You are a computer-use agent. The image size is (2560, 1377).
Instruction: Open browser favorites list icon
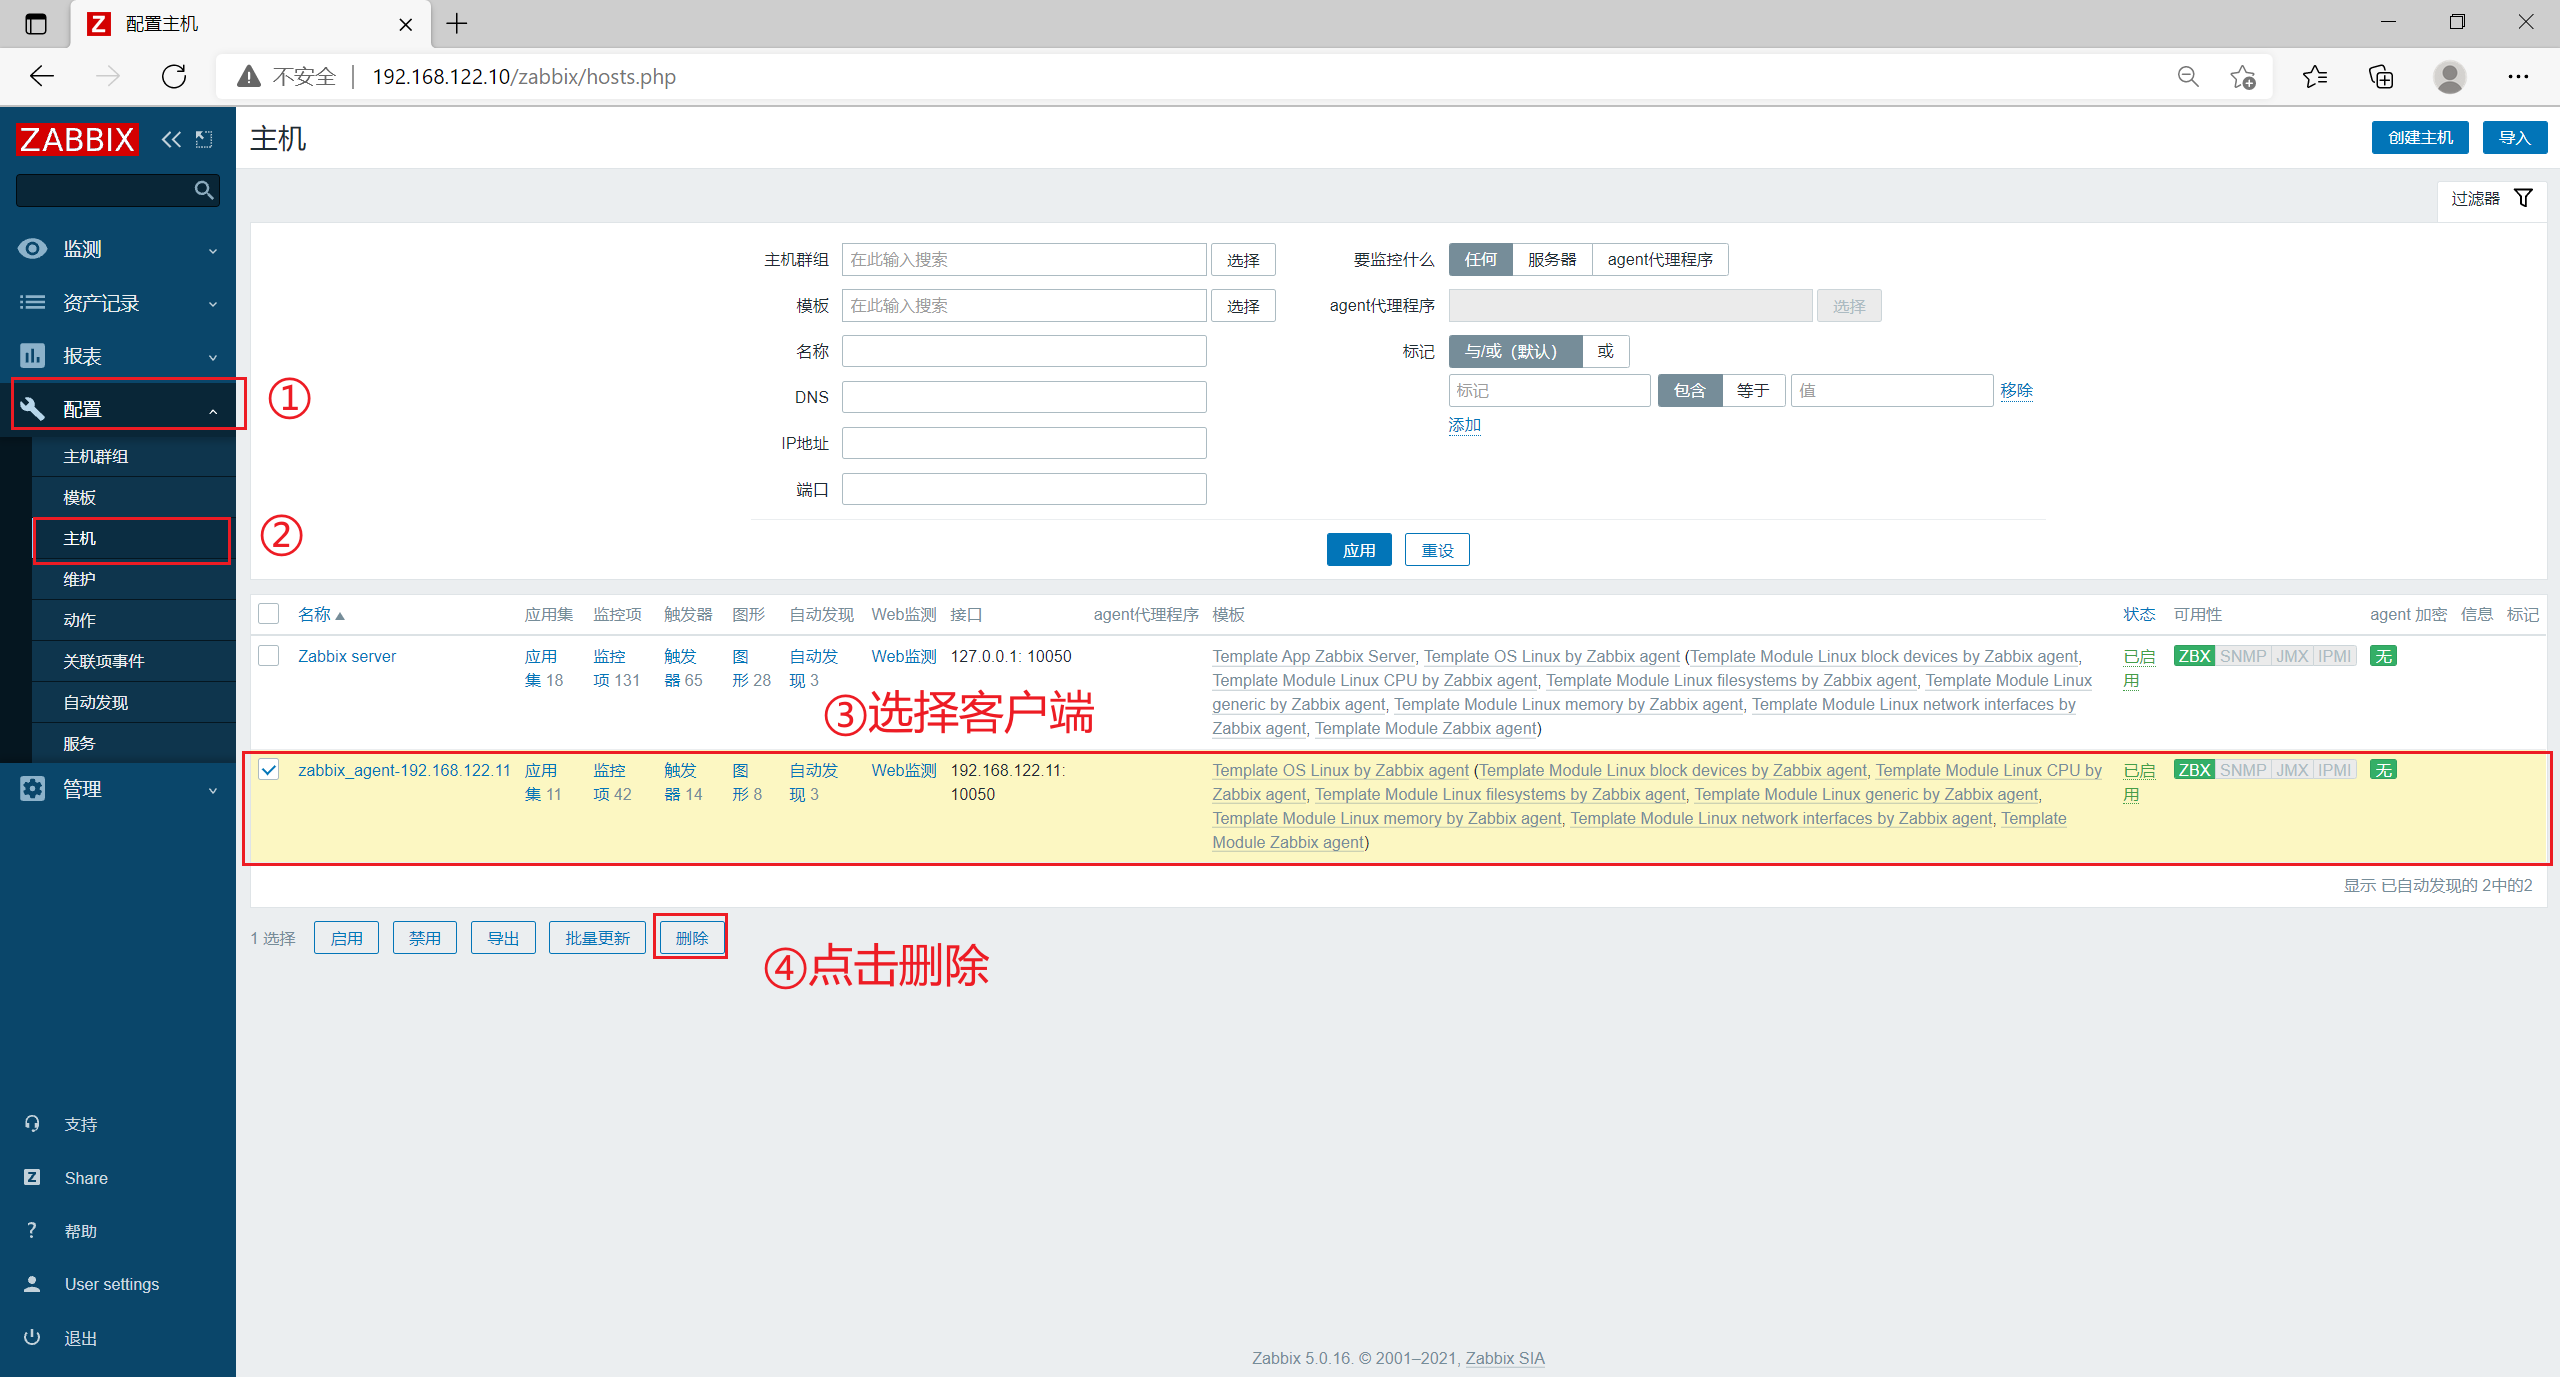coord(2314,77)
